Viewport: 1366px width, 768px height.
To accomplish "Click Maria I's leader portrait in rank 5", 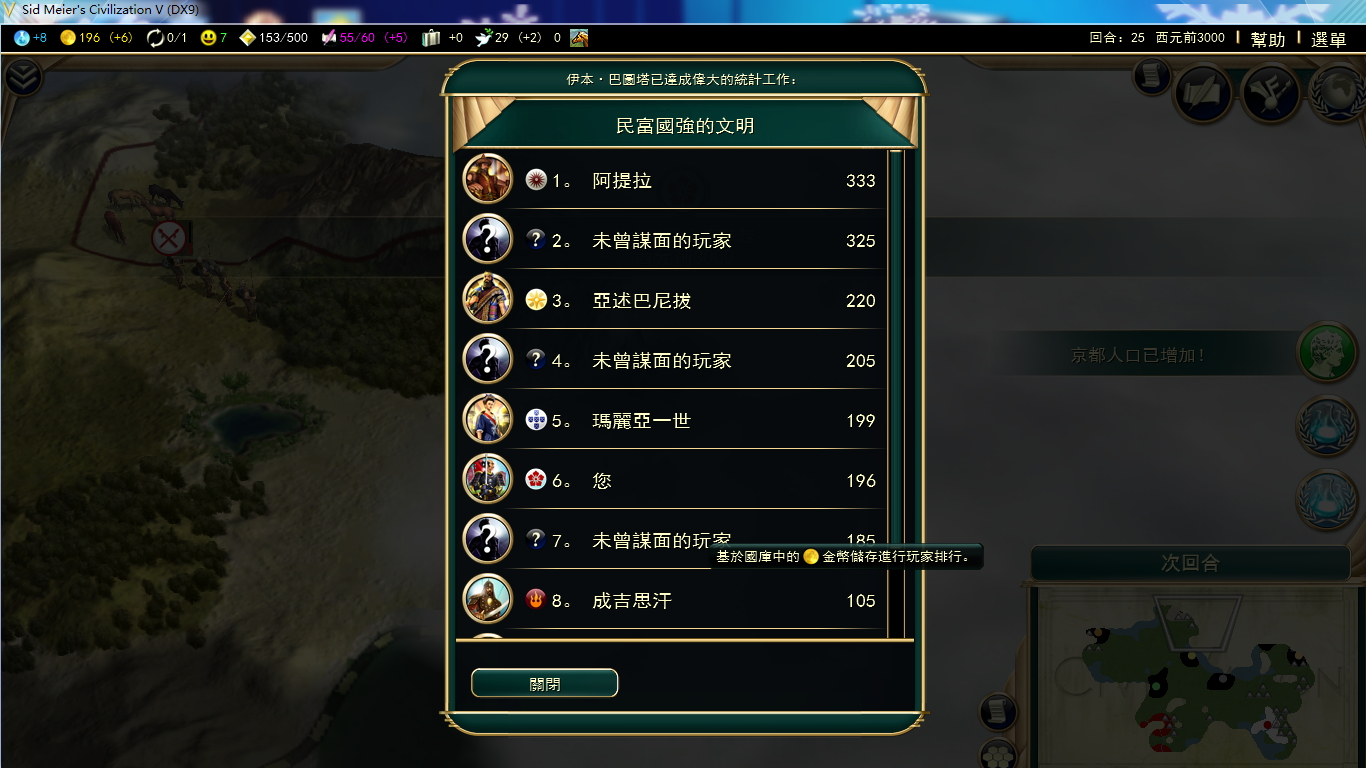I will [x=488, y=419].
